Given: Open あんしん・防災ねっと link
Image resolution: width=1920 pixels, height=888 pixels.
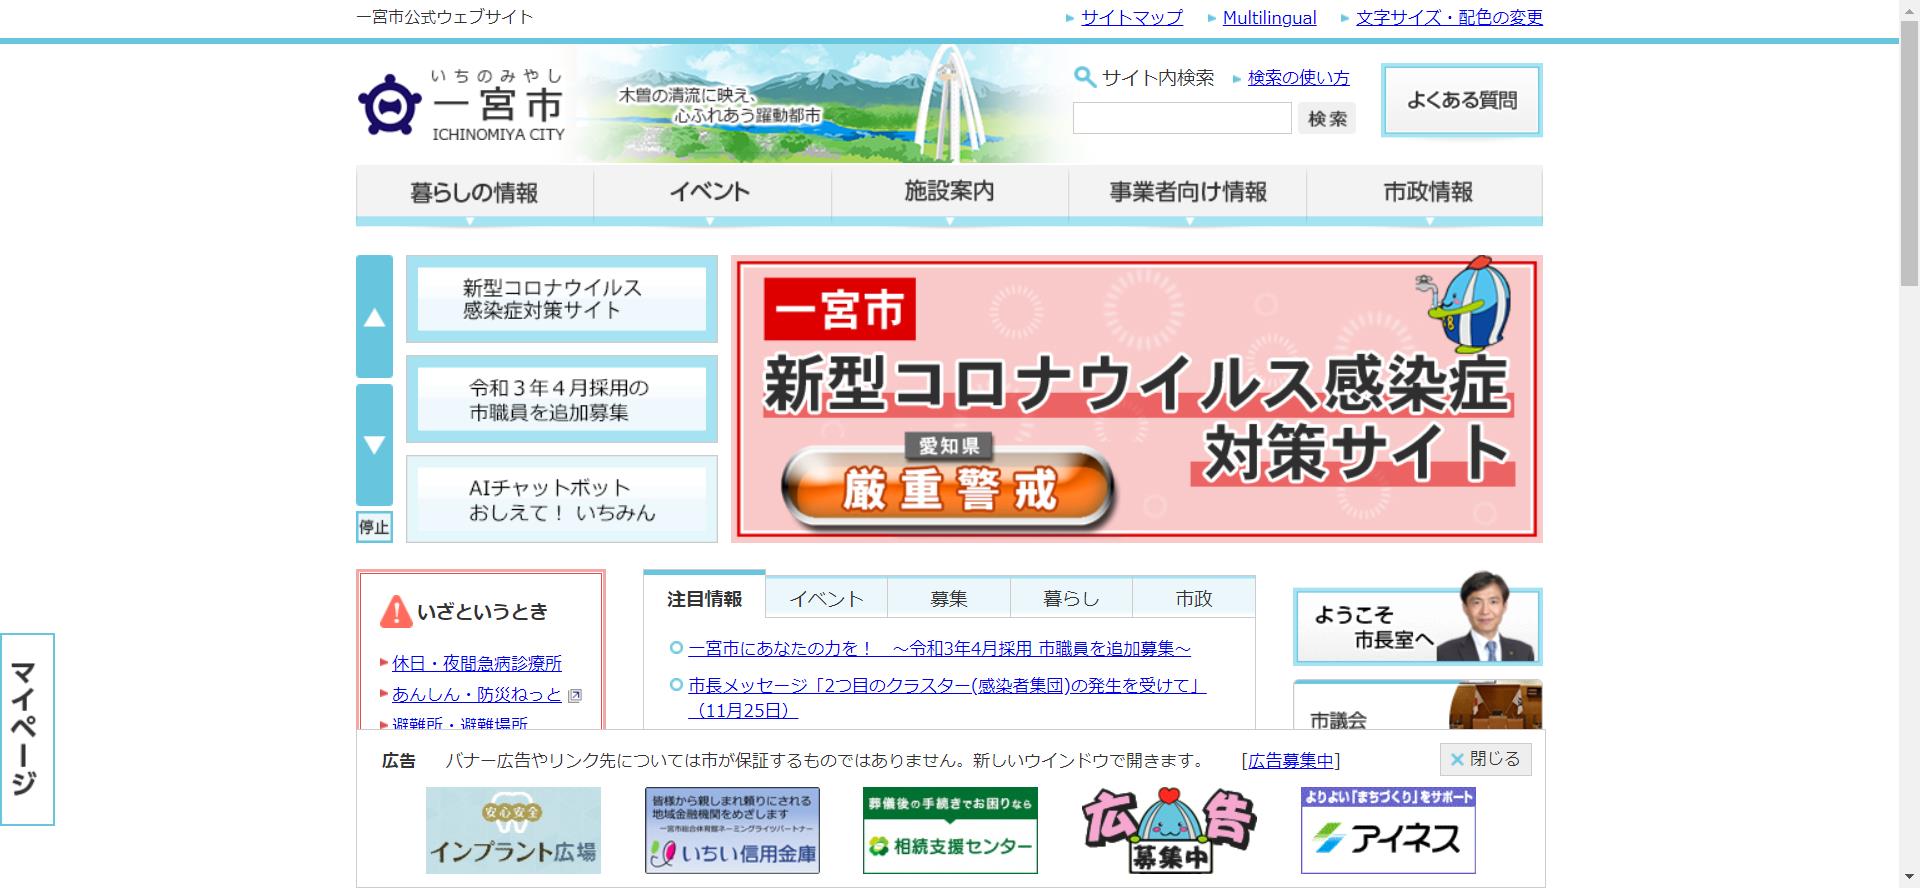Looking at the screenshot, I should (476, 694).
